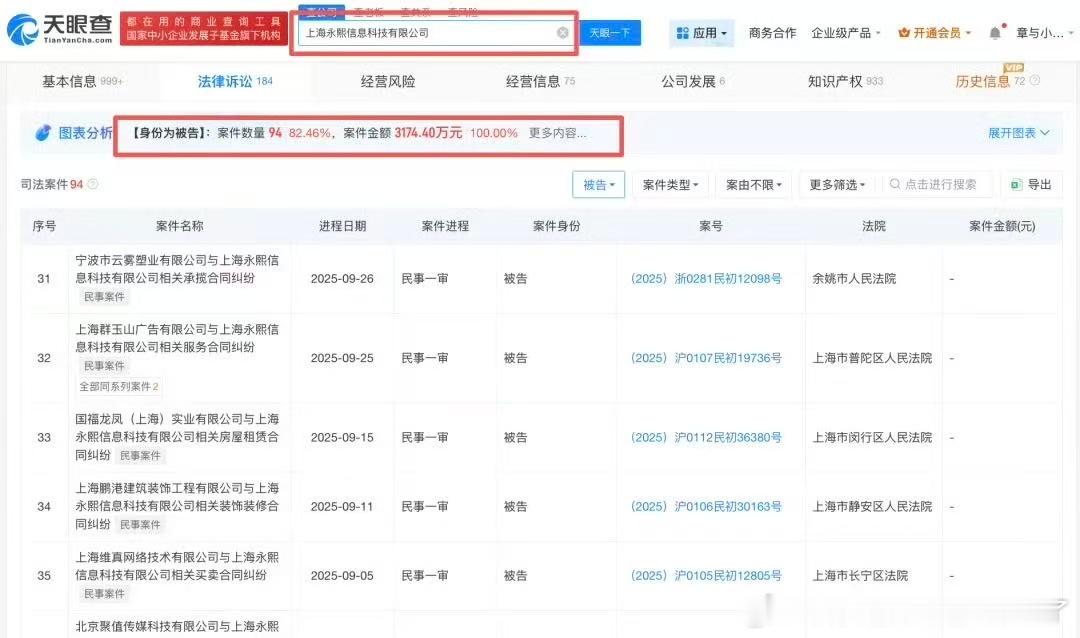Image resolution: width=1080 pixels, height=638 pixels.
Task: Switch to the 经营信息 tab
Action: coord(540,81)
